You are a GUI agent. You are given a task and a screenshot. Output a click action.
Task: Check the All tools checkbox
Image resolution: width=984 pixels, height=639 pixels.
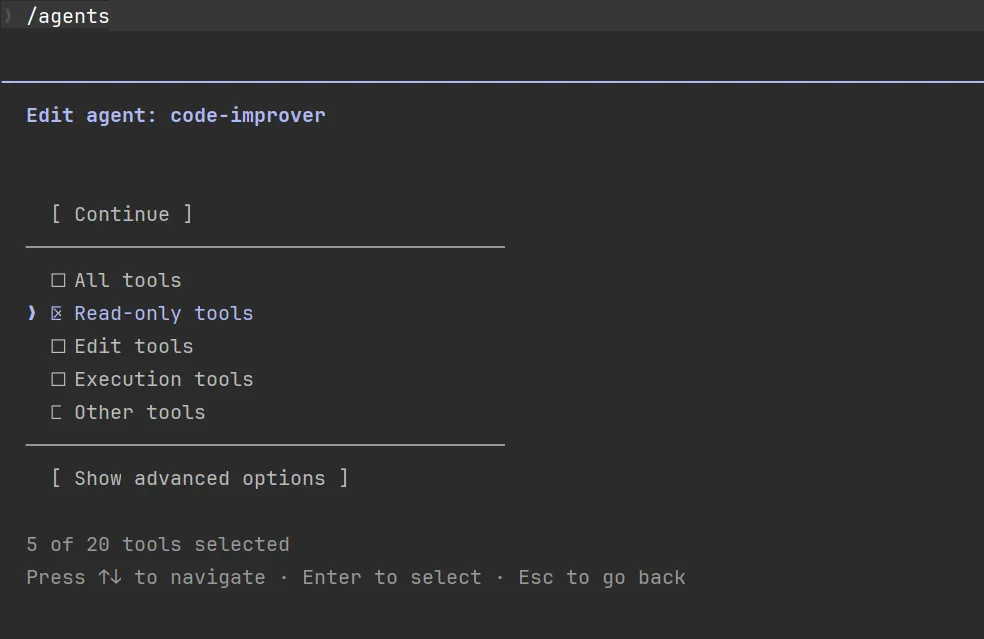[x=58, y=281]
